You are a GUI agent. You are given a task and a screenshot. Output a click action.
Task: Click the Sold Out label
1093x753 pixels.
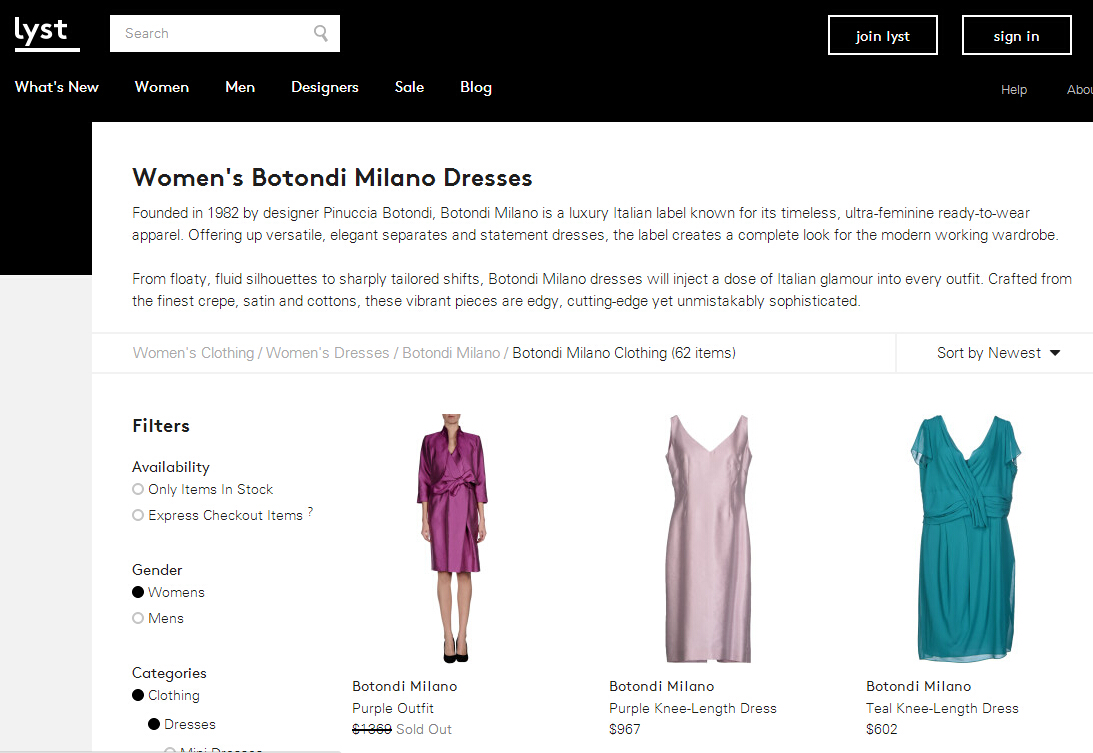tap(424, 729)
